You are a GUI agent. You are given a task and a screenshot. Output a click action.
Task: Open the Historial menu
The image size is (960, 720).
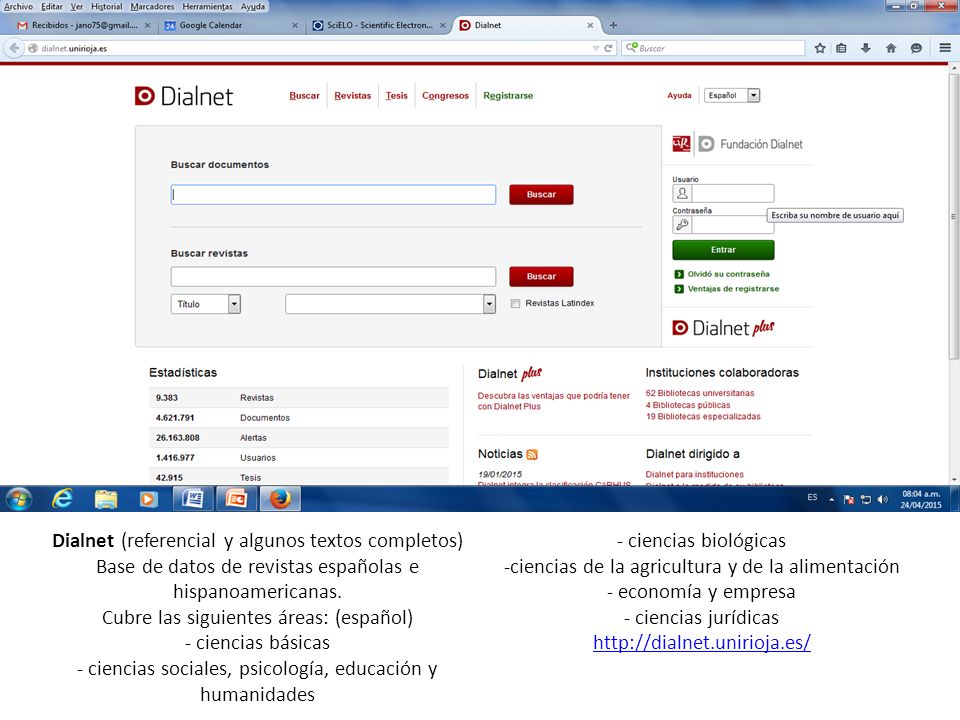[107, 6]
